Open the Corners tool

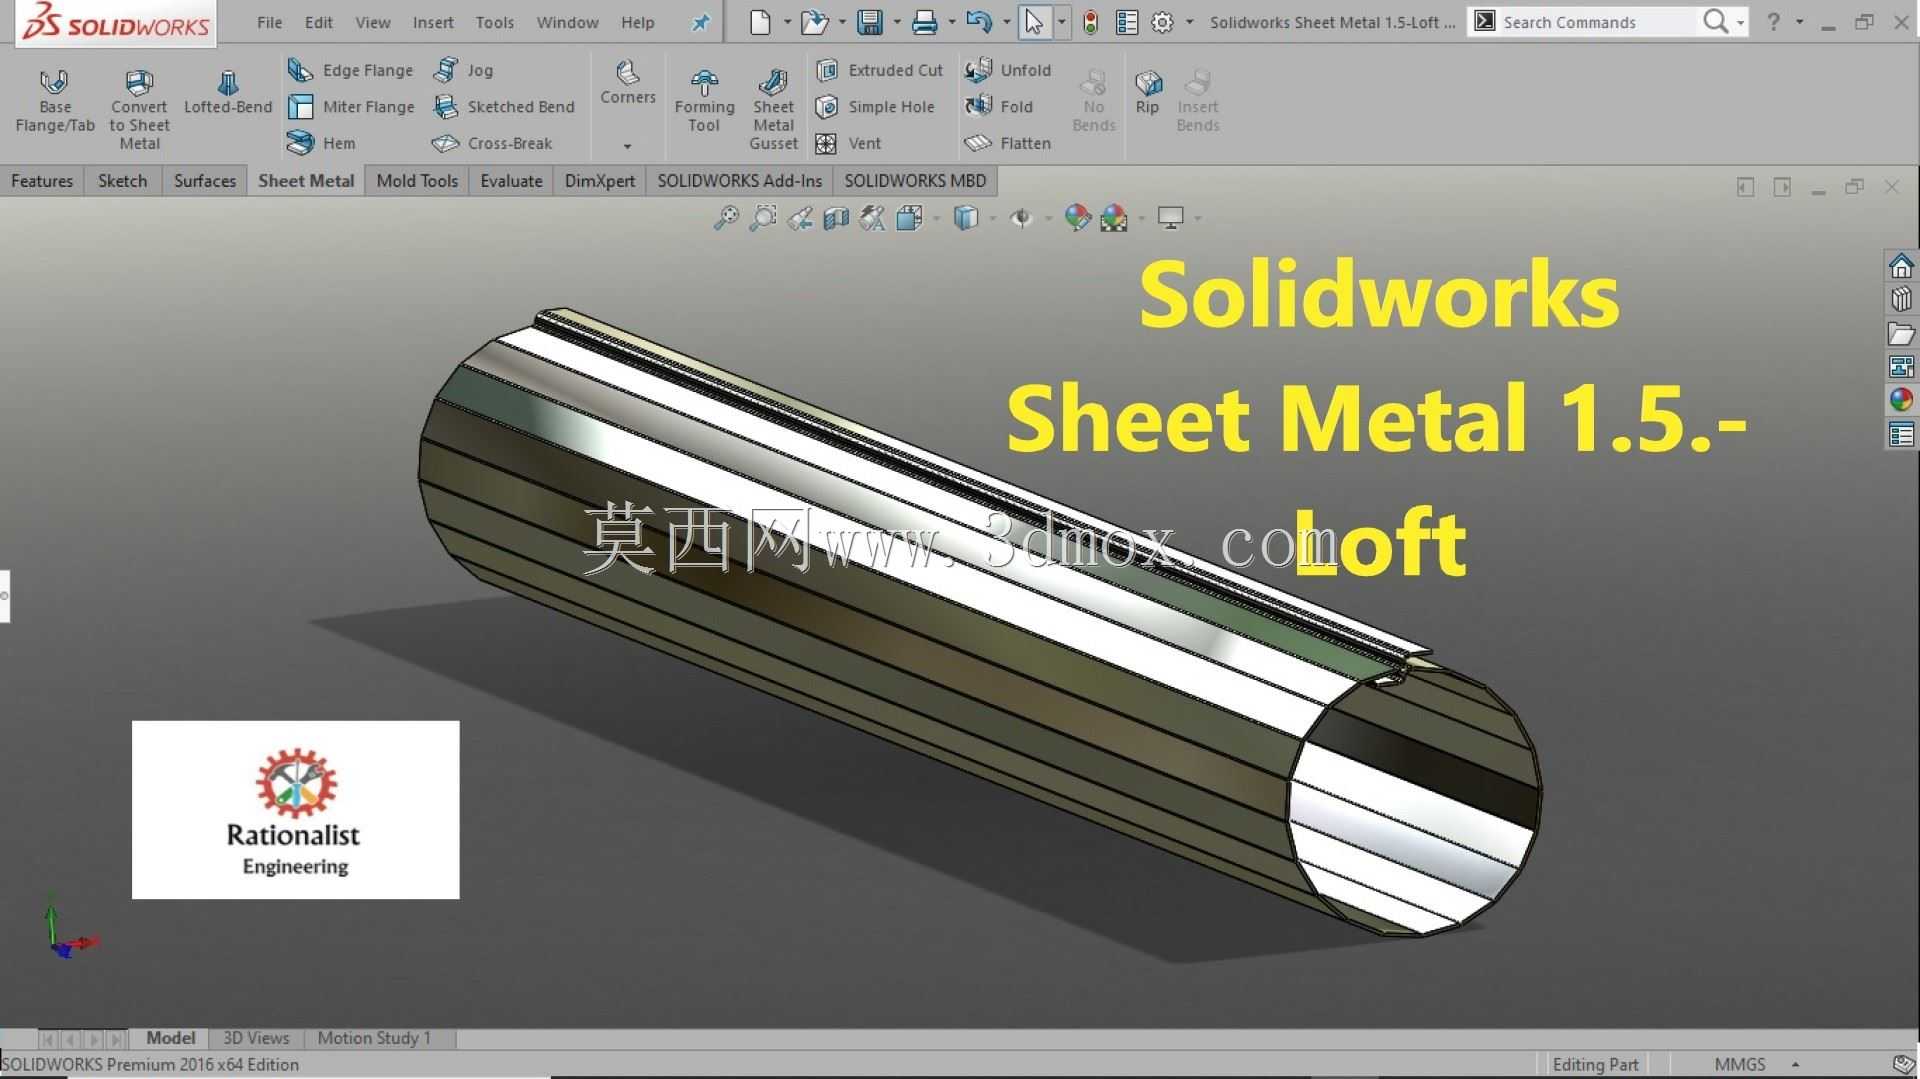[x=628, y=82]
